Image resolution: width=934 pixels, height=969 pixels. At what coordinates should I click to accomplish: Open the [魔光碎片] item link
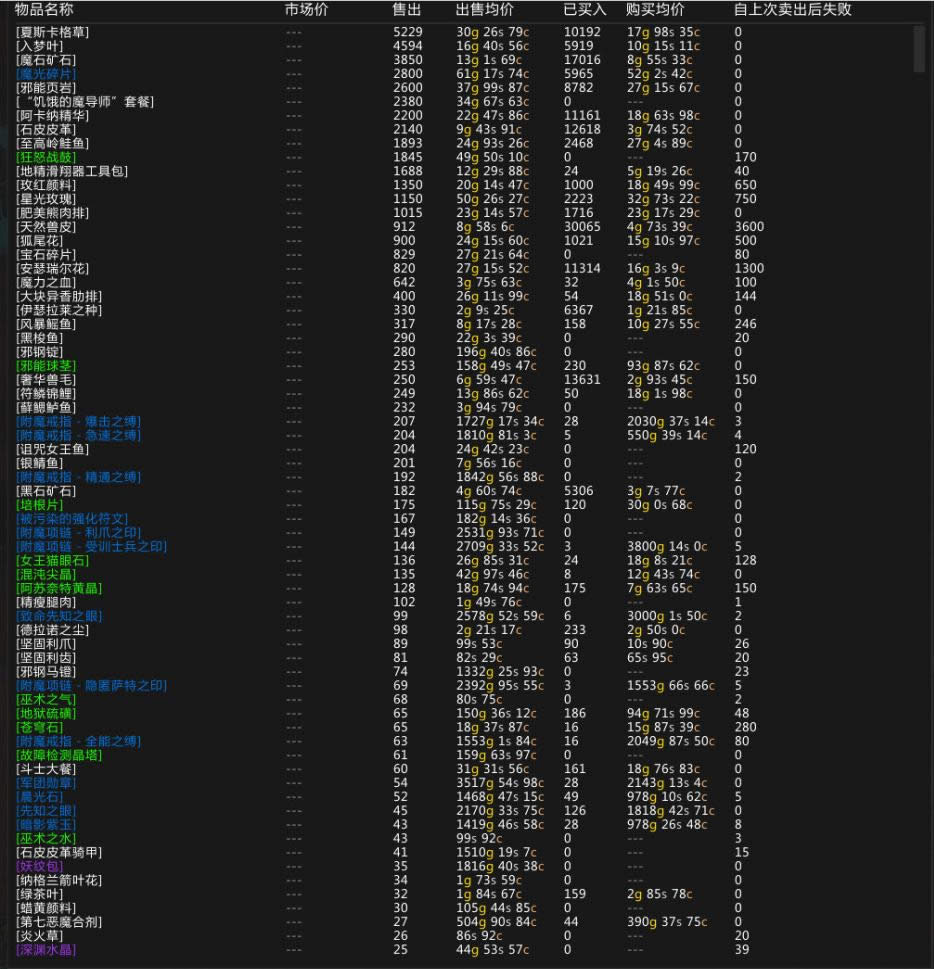(x=46, y=75)
